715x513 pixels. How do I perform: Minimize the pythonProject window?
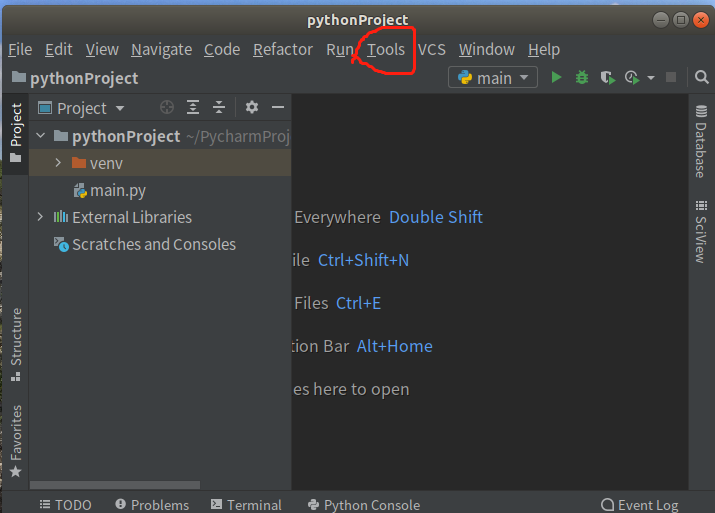pyautogui.click(x=661, y=20)
